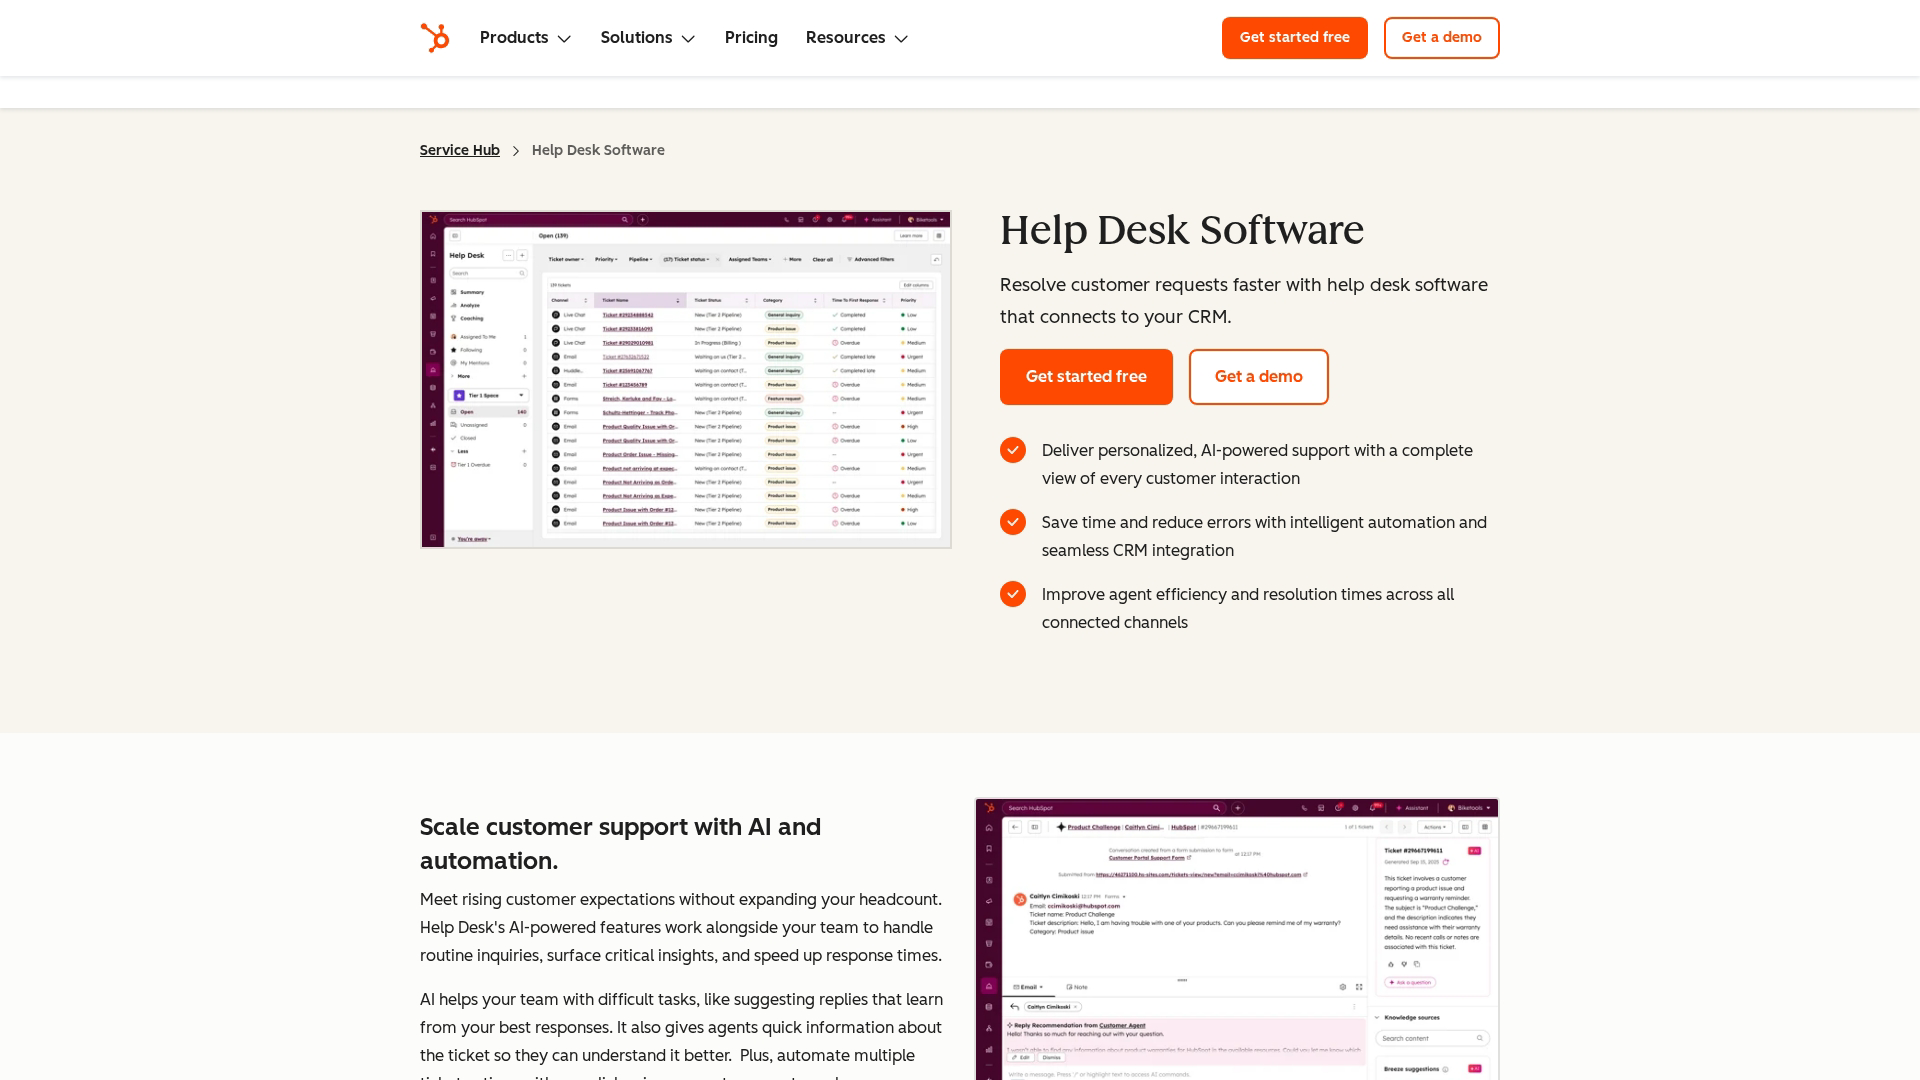Toggle the You're away status in Help Desk

tap(472, 539)
